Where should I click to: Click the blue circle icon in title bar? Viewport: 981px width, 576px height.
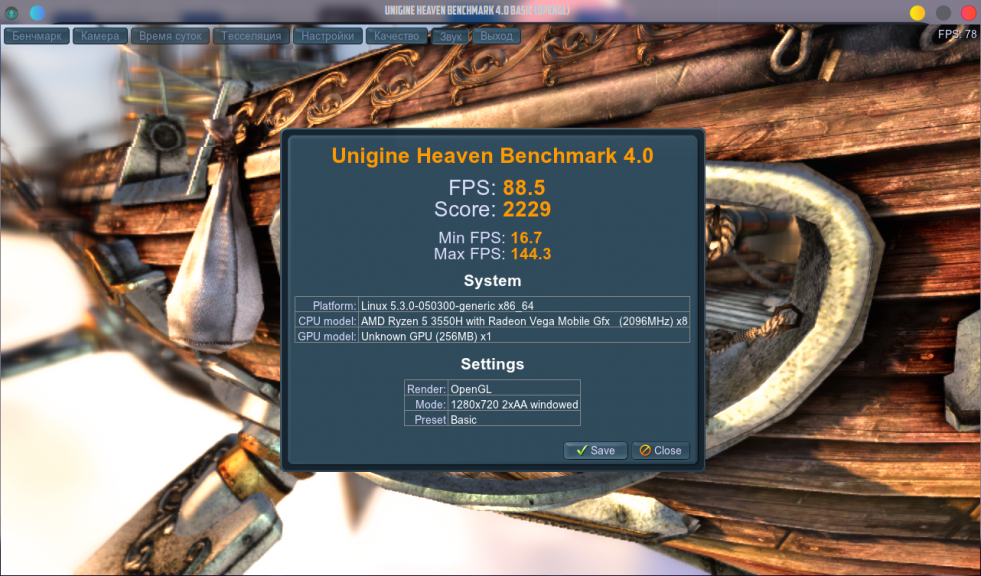[37, 13]
